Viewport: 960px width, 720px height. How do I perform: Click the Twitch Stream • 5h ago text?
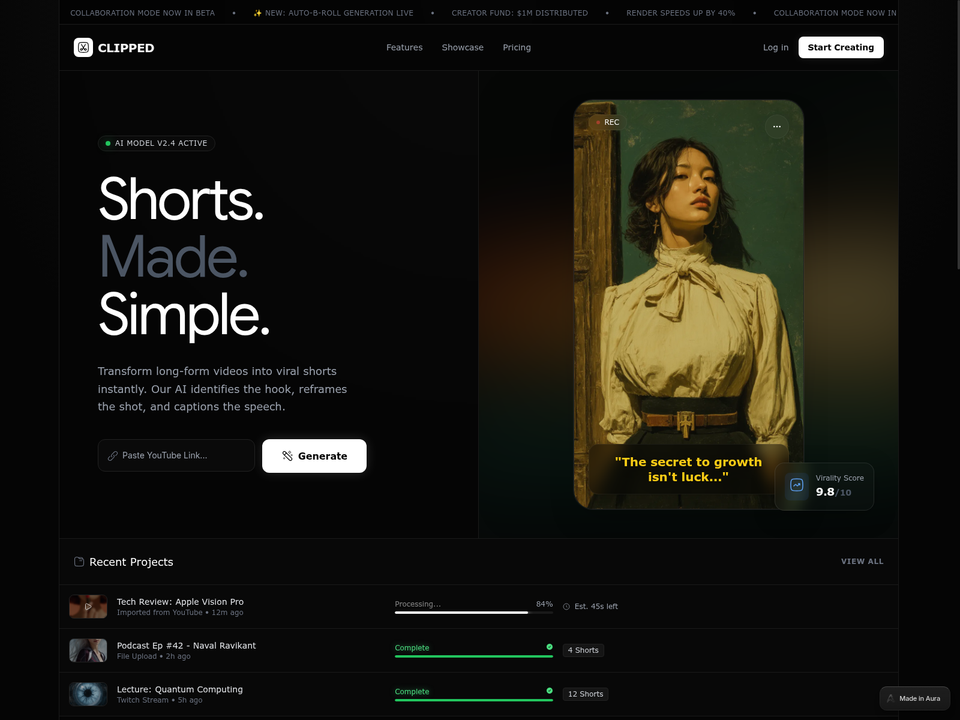click(x=159, y=700)
